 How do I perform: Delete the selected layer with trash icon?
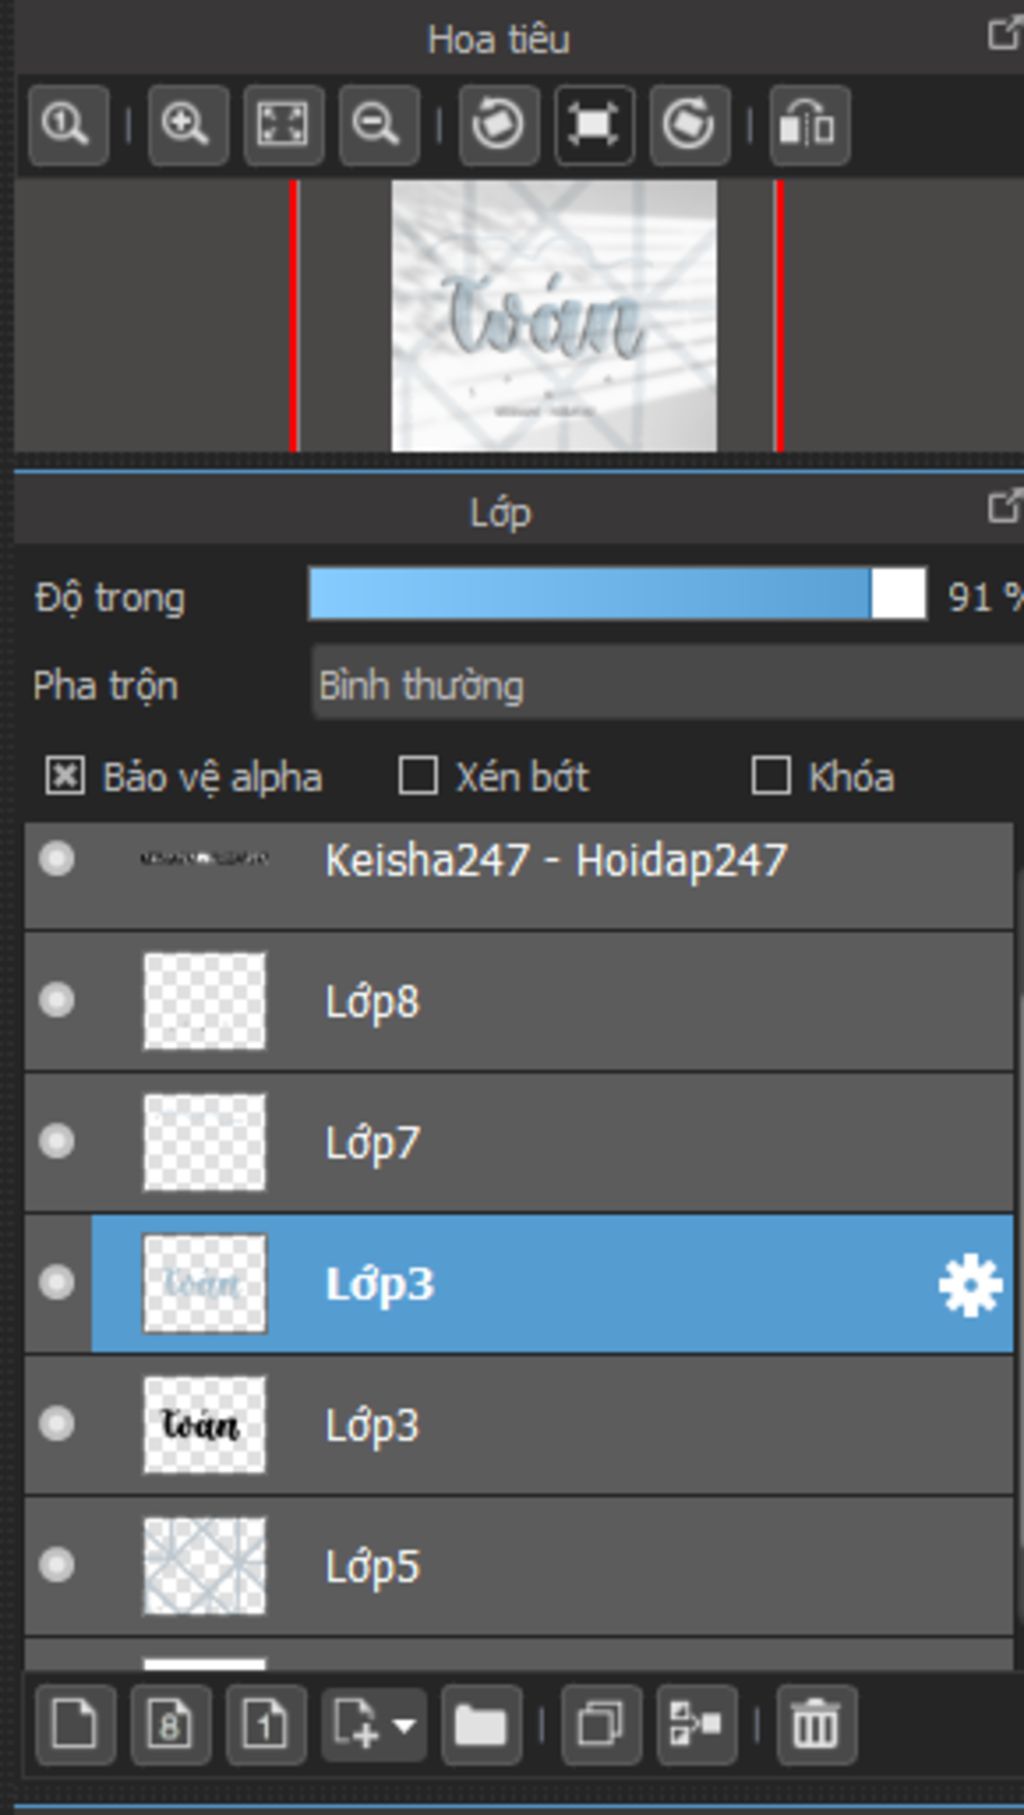[816, 1725]
